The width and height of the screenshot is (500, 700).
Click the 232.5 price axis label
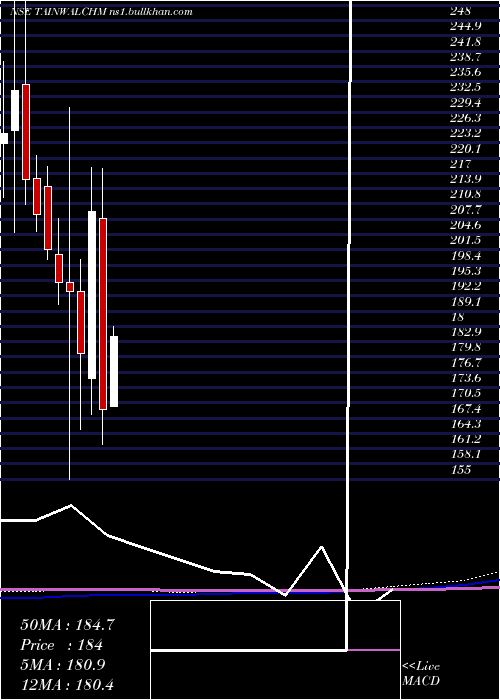tap(465, 88)
